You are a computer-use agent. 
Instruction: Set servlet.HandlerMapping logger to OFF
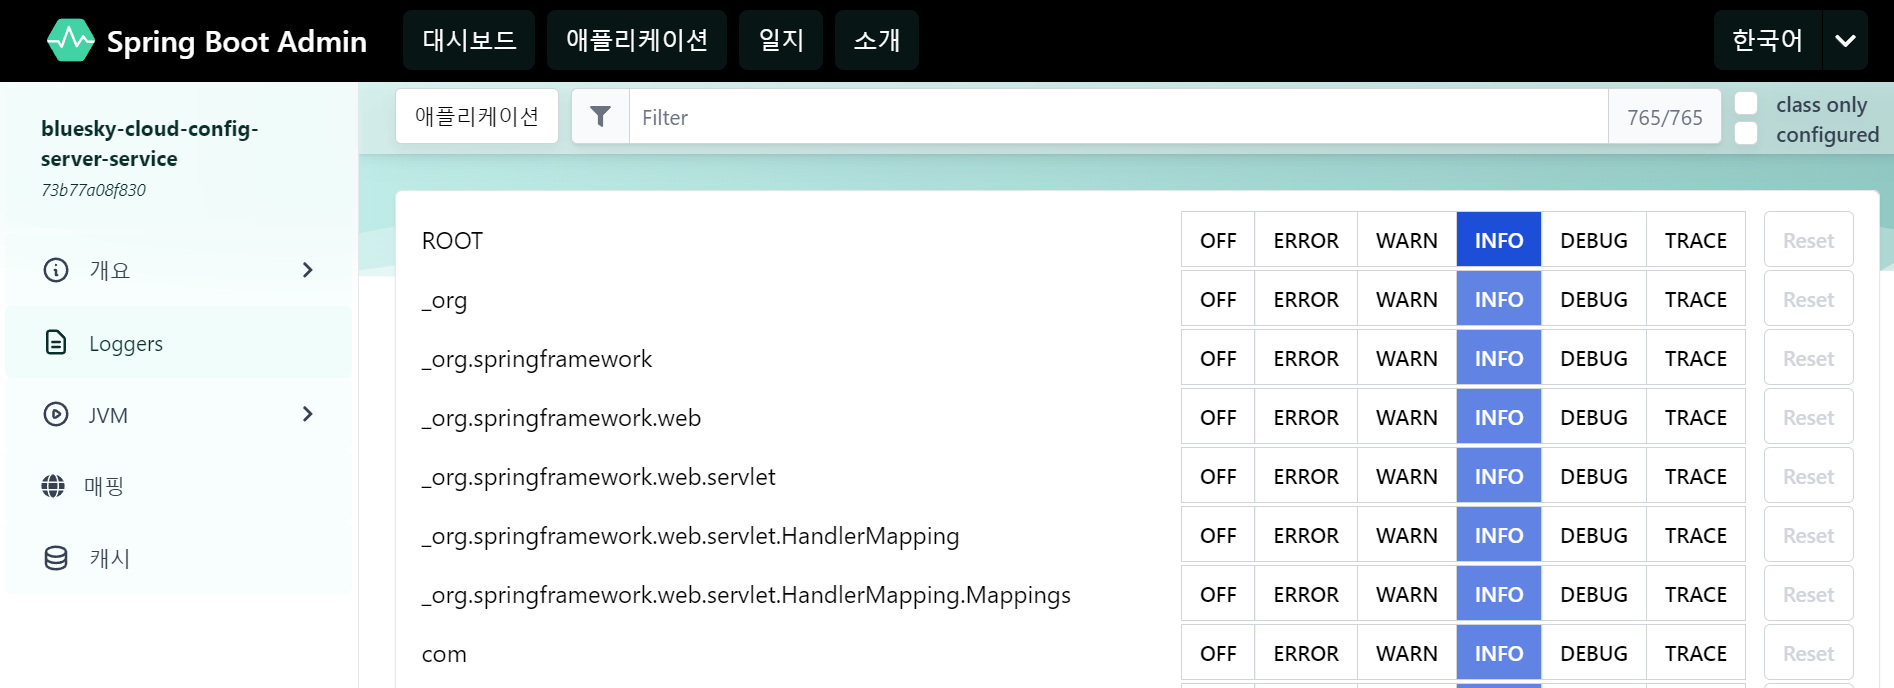tap(1218, 535)
